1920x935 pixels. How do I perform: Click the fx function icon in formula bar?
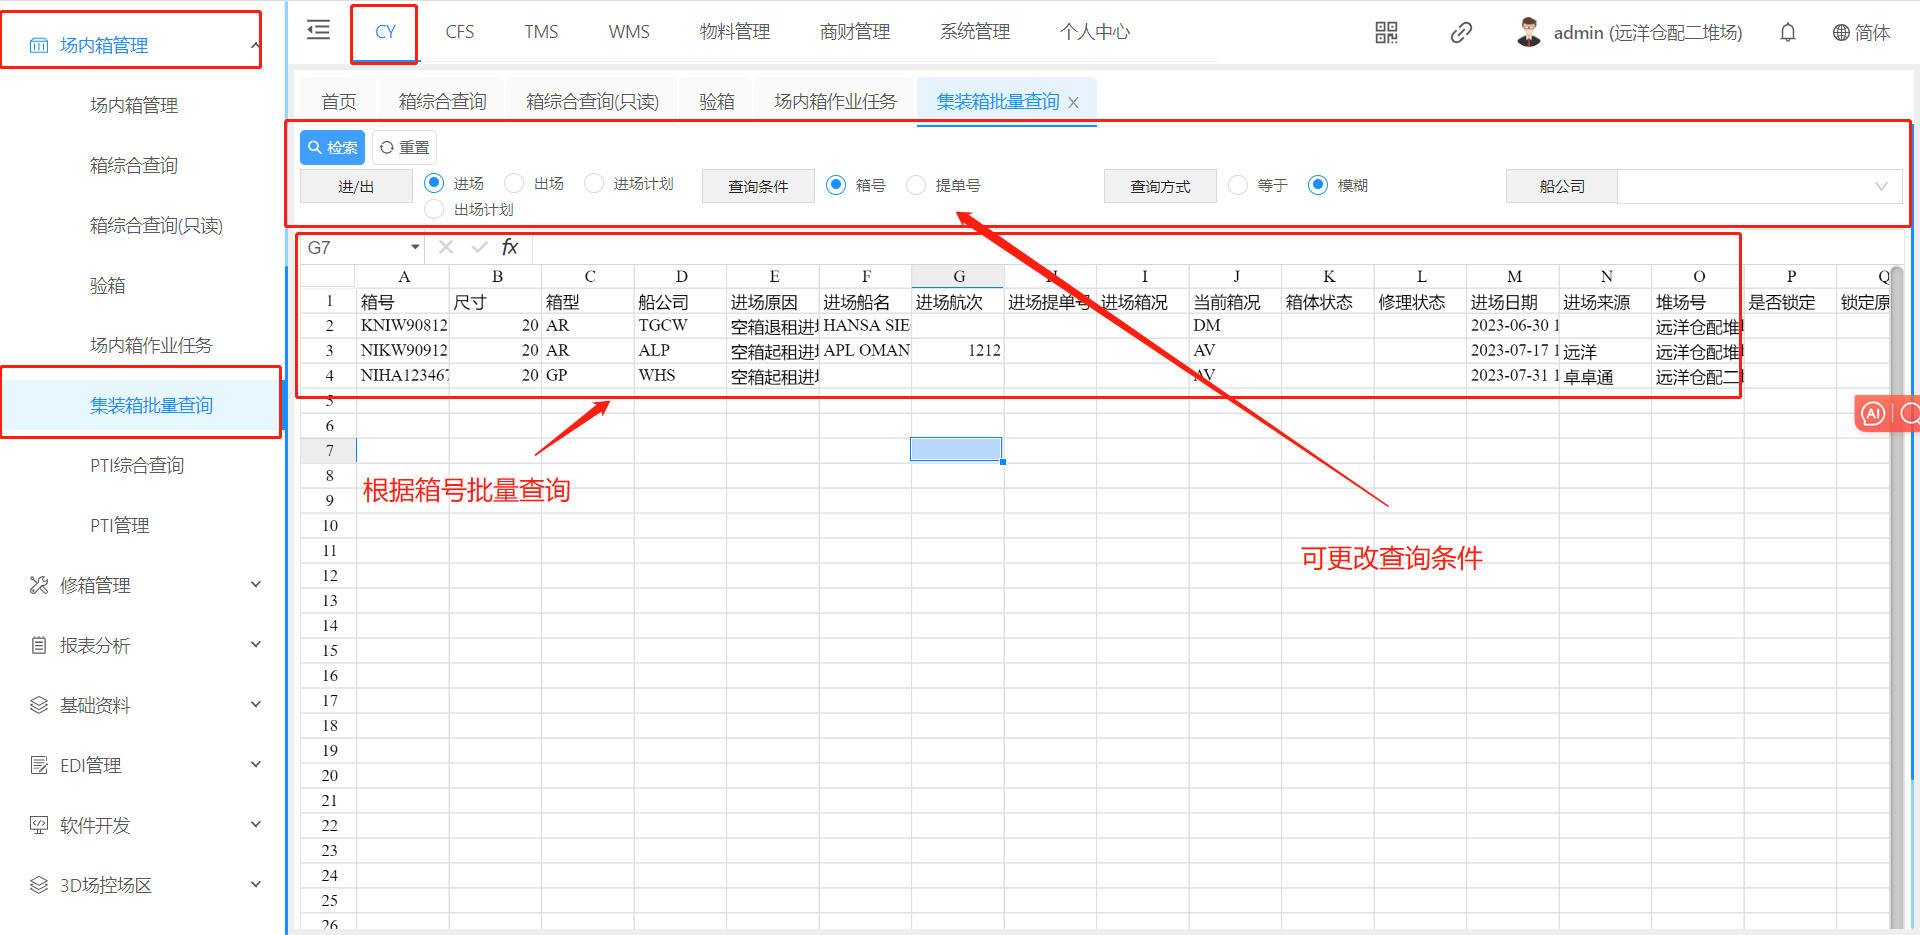click(510, 247)
